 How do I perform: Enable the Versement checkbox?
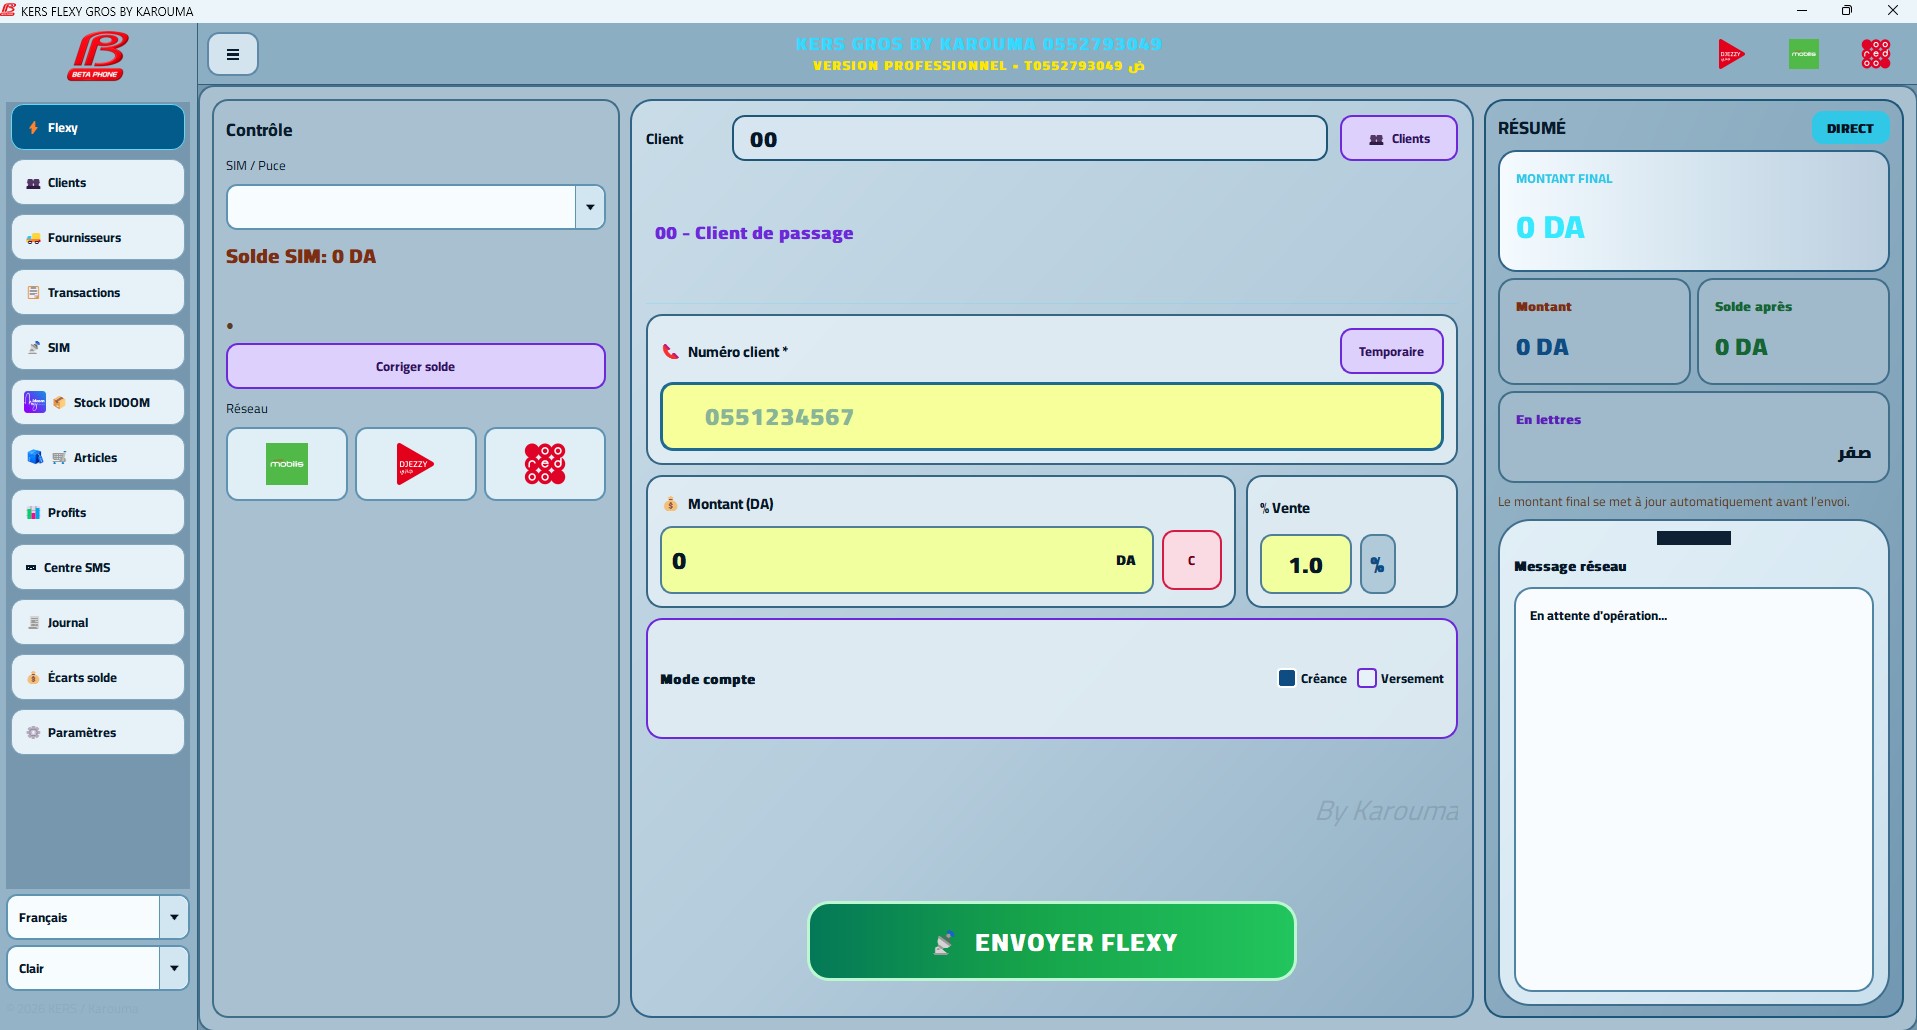(x=1367, y=678)
